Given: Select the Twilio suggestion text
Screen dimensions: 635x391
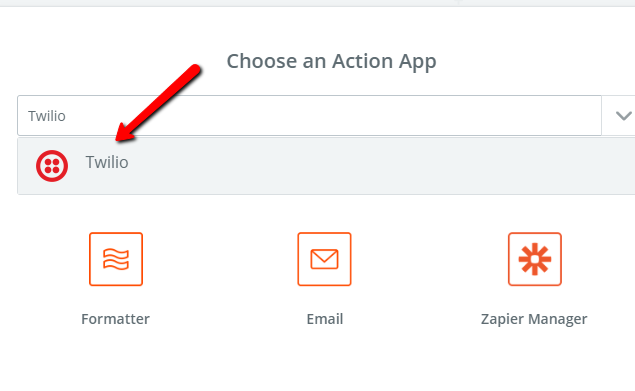Looking at the screenshot, I should tap(107, 162).
